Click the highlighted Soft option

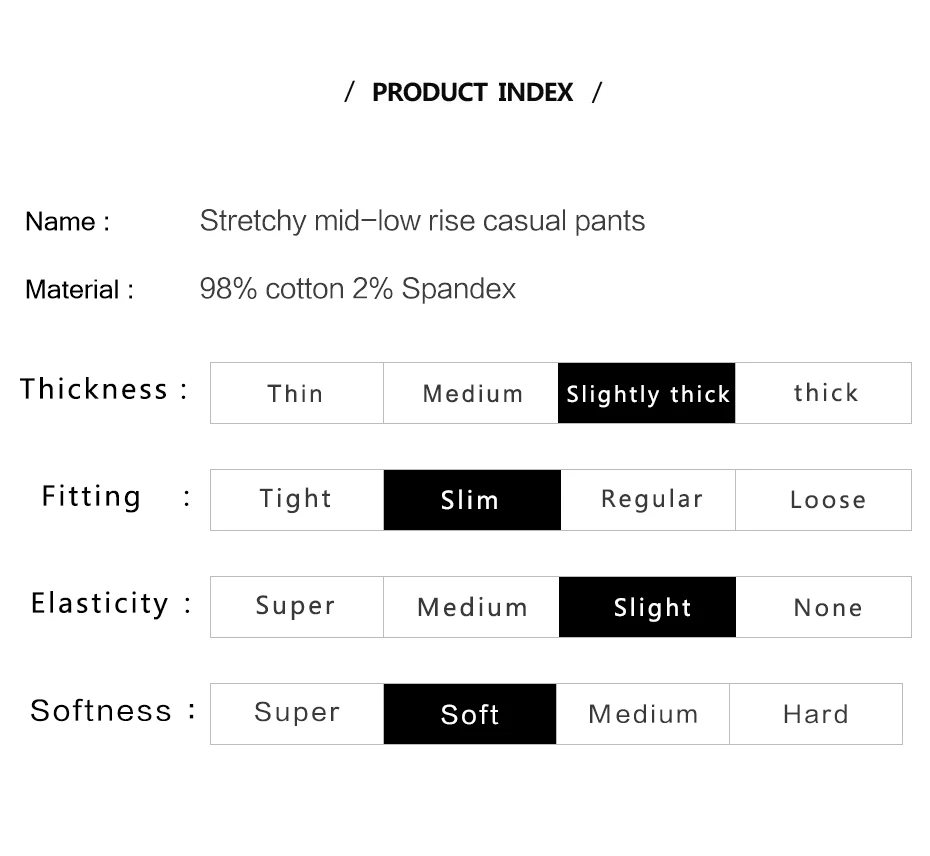tap(470, 714)
